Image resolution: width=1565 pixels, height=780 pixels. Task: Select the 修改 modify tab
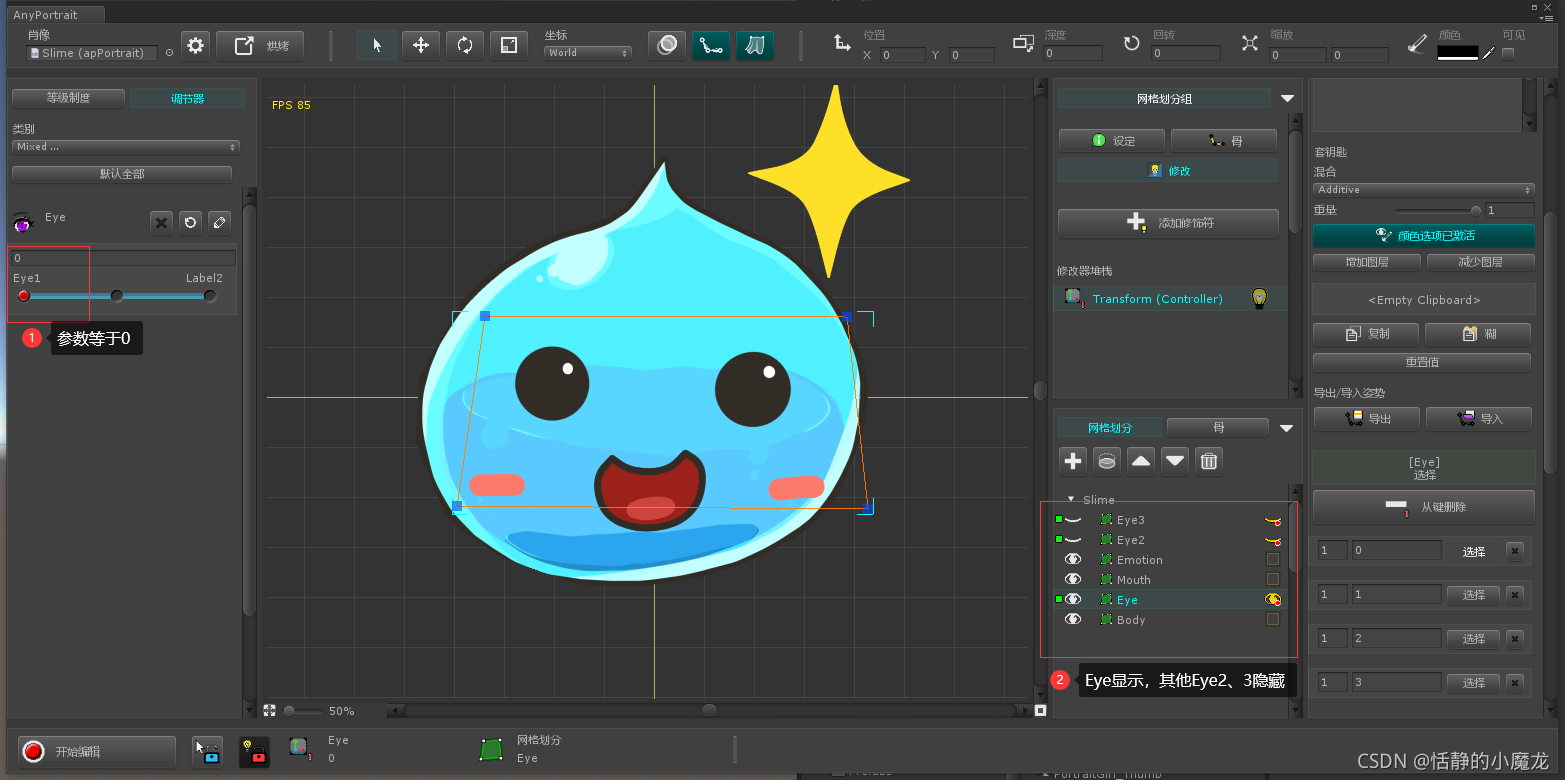[1168, 171]
